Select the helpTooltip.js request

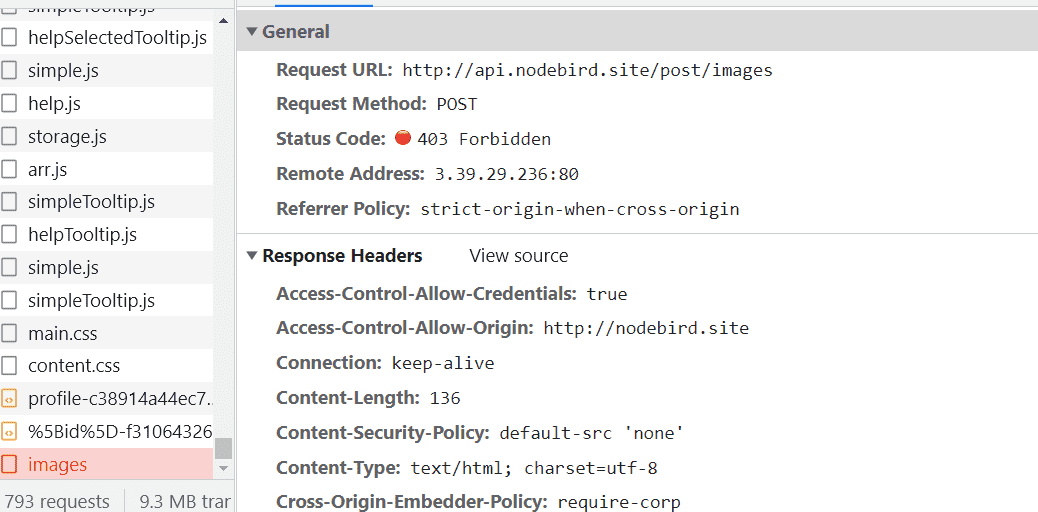pos(107,234)
